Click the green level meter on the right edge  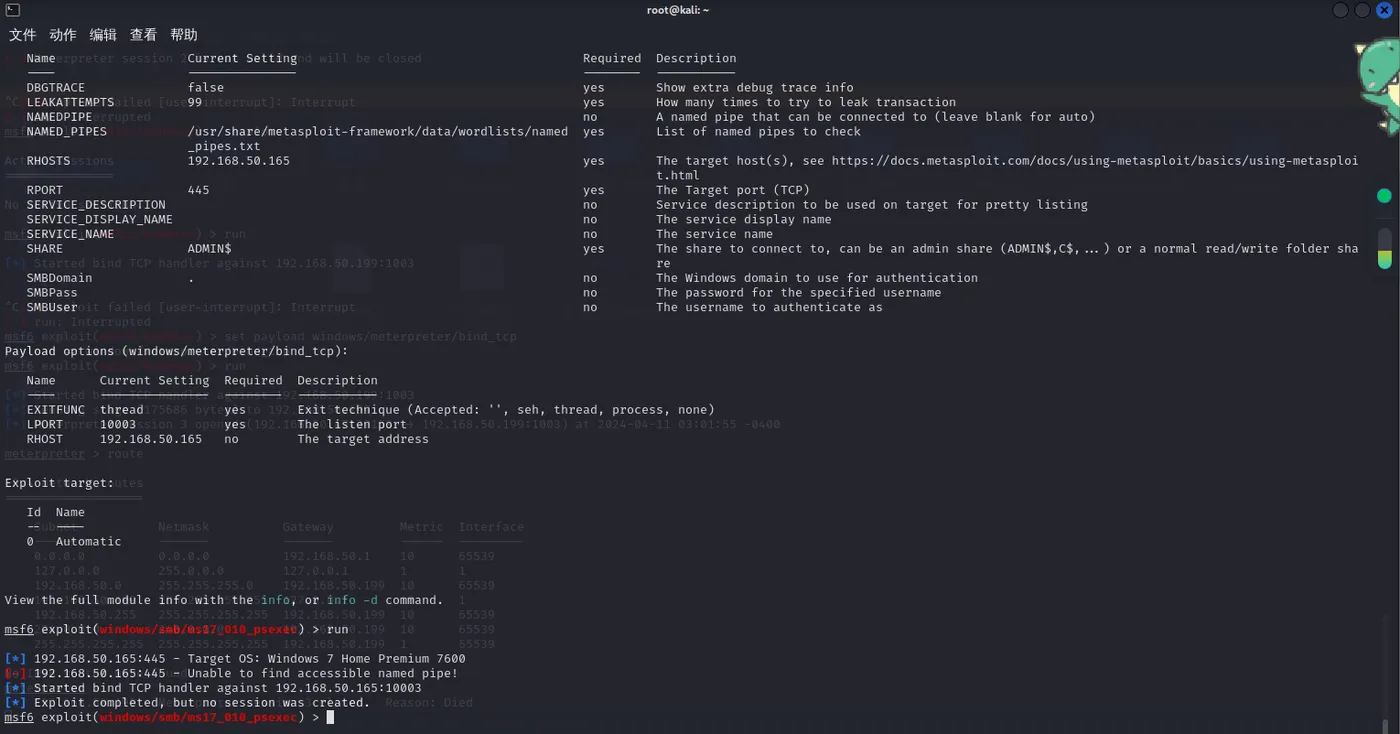pyautogui.click(x=1384, y=249)
